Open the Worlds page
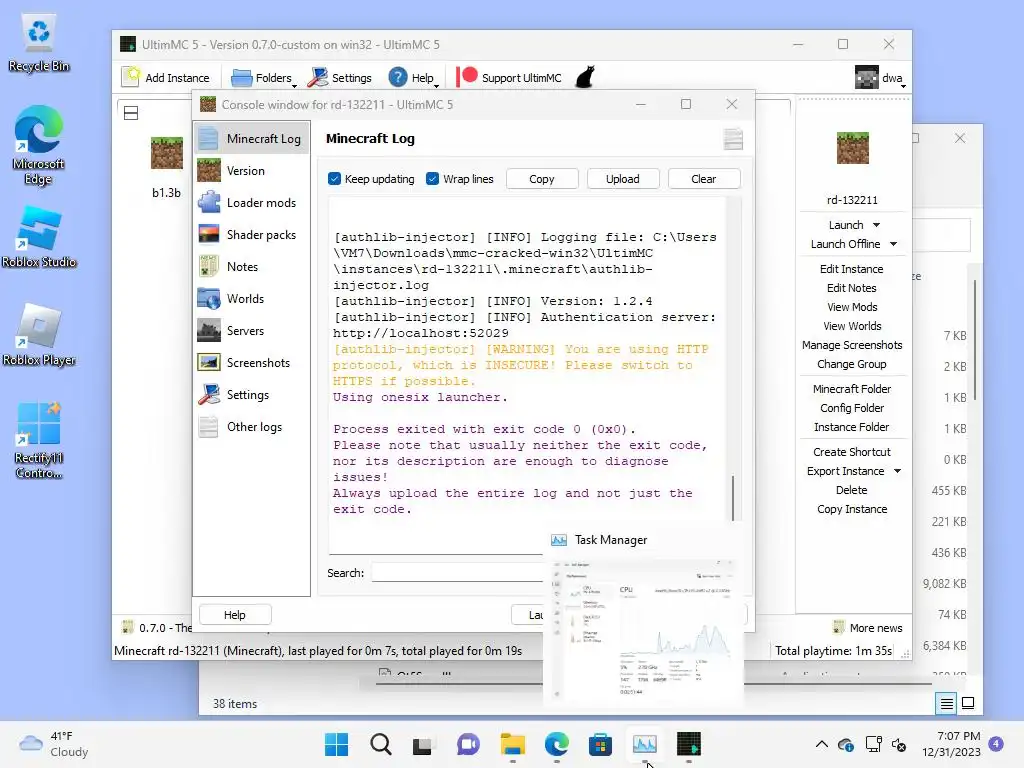This screenshot has height=768, width=1024. pyautogui.click(x=252, y=298)
